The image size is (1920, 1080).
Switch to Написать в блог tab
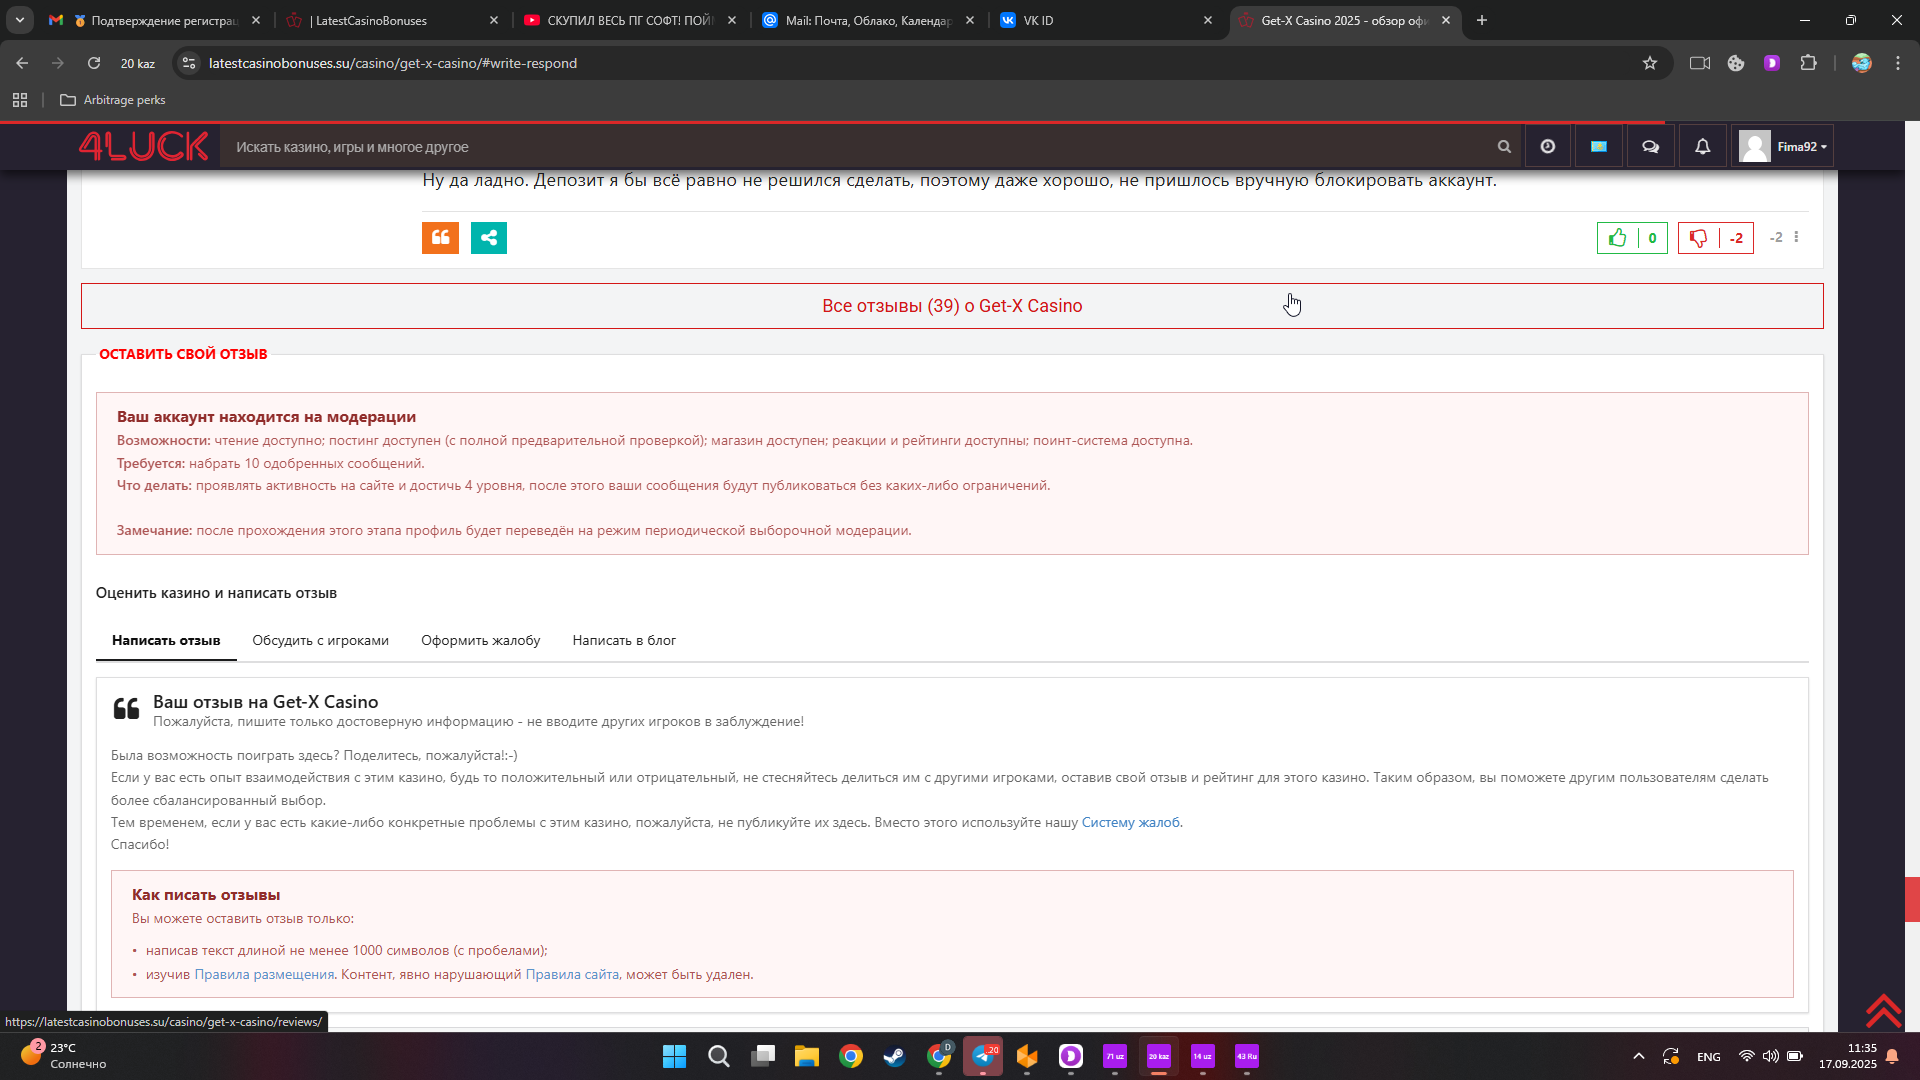click(x=624, y=641)
